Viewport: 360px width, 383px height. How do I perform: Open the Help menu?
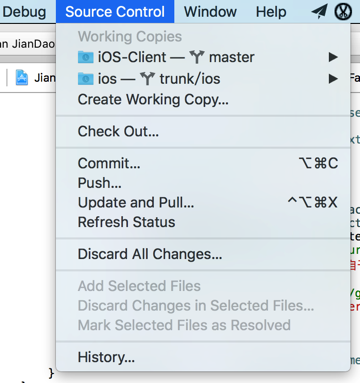point(271,12)
